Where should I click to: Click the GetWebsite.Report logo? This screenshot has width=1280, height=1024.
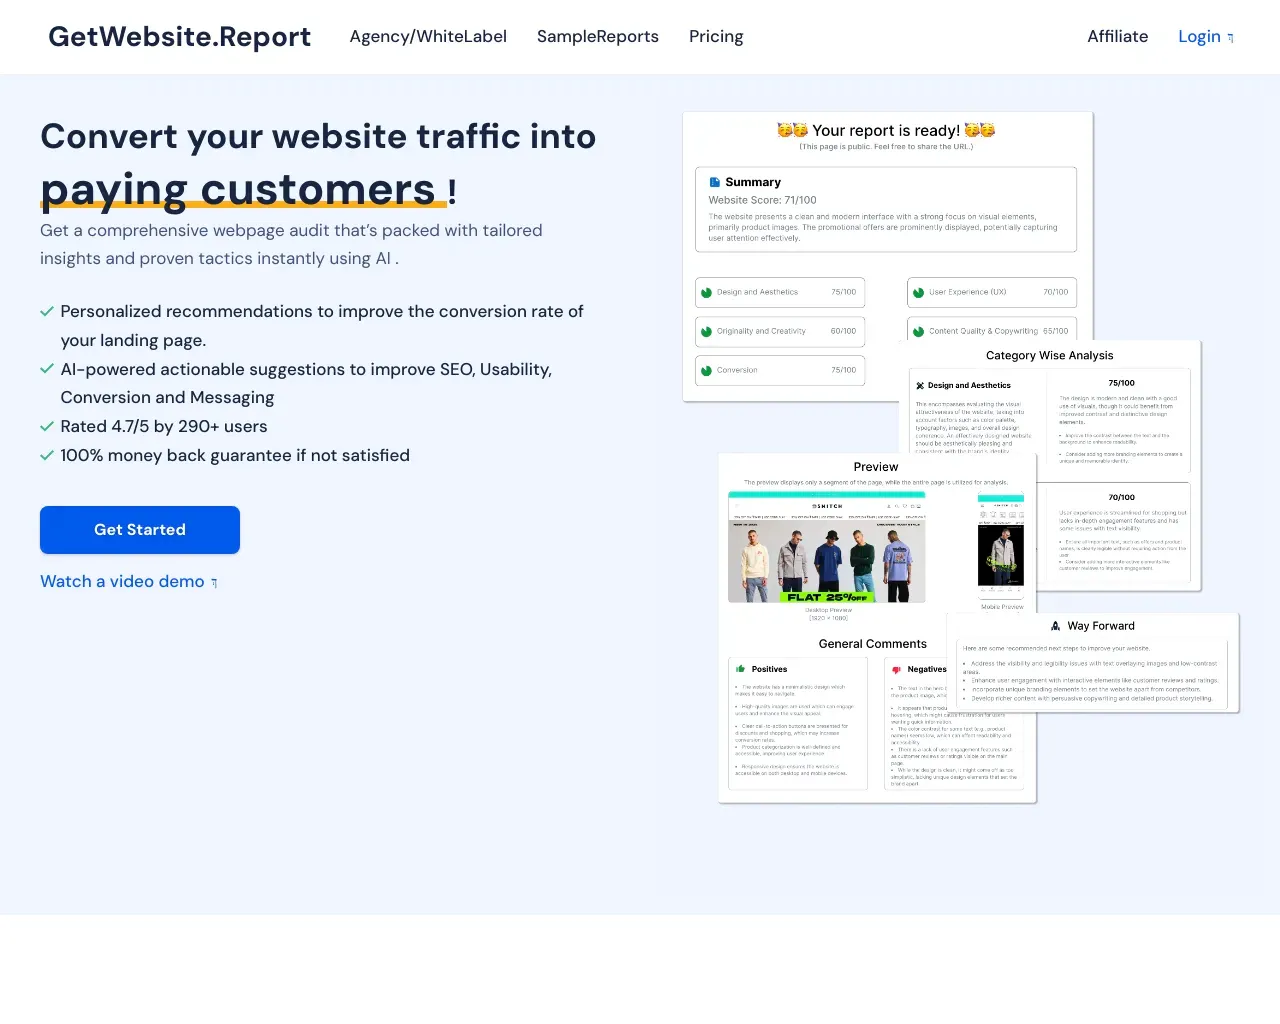180,37
